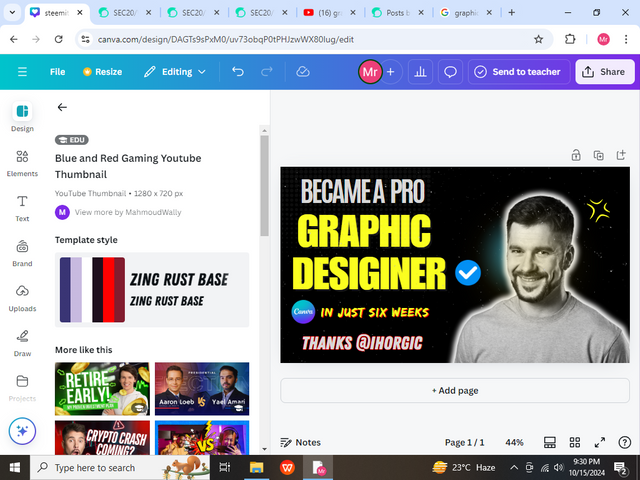Apply the red and black palette swatch

pos(109,290)
